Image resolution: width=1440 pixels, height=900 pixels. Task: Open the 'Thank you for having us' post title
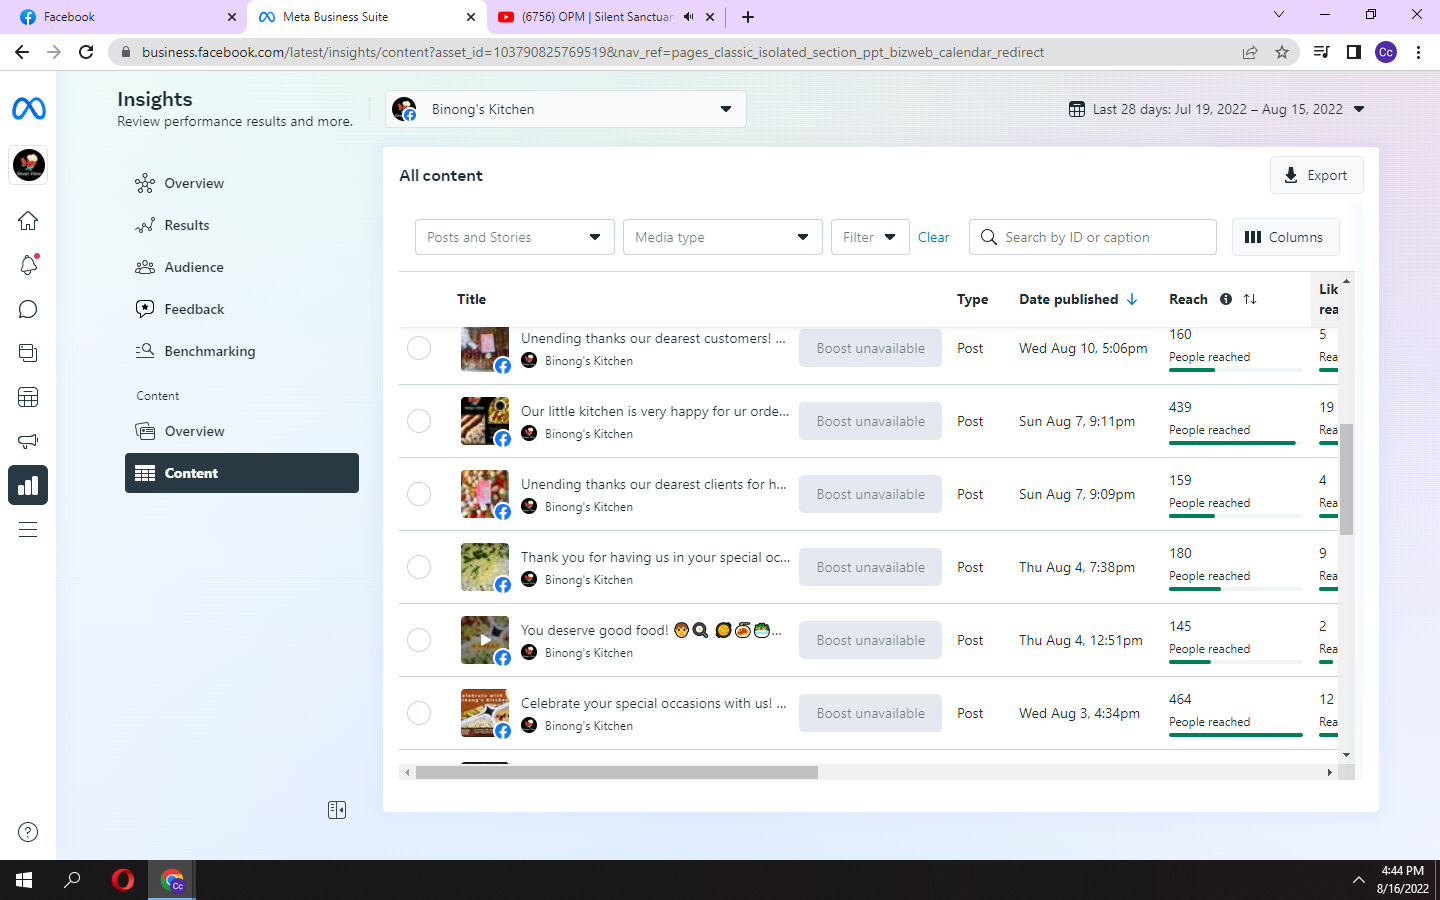tap(655, 557)
